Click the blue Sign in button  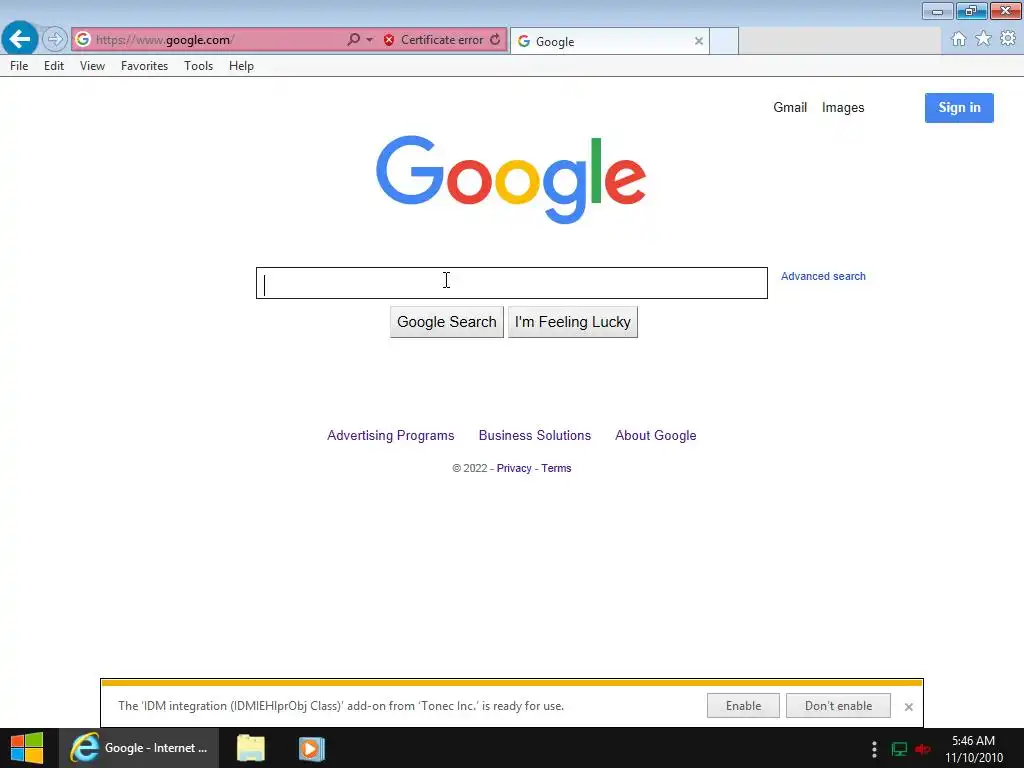coord(959,108)
